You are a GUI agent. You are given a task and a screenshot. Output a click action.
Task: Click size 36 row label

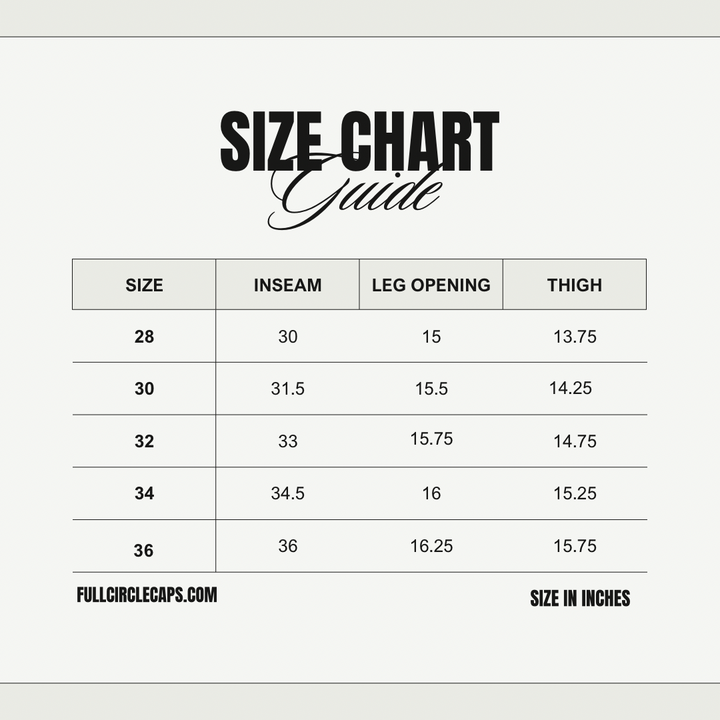pyautogui.click(x=144, y=550)
